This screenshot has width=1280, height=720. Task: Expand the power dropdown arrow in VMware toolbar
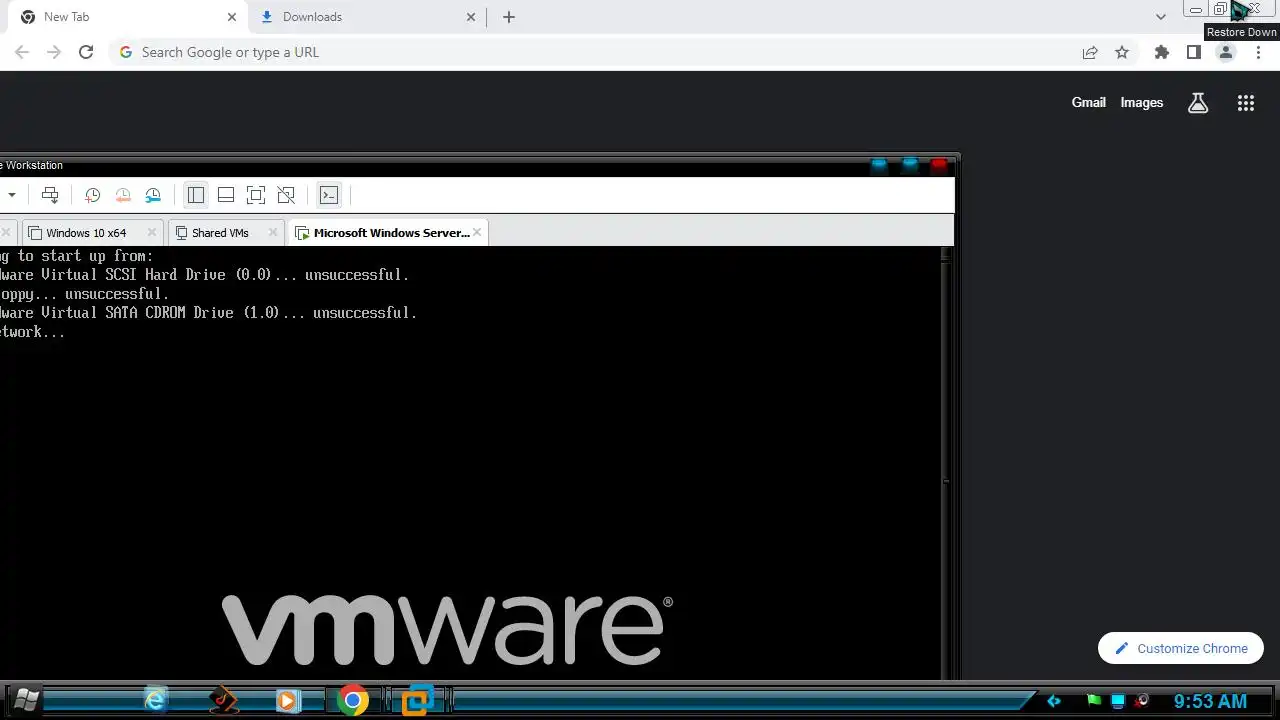[12, 195]
